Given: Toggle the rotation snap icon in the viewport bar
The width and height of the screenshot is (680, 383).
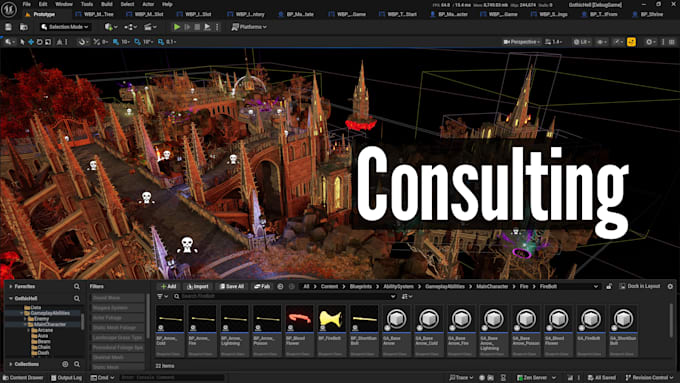Looking at the screenshot, I should tap(137, 42).
